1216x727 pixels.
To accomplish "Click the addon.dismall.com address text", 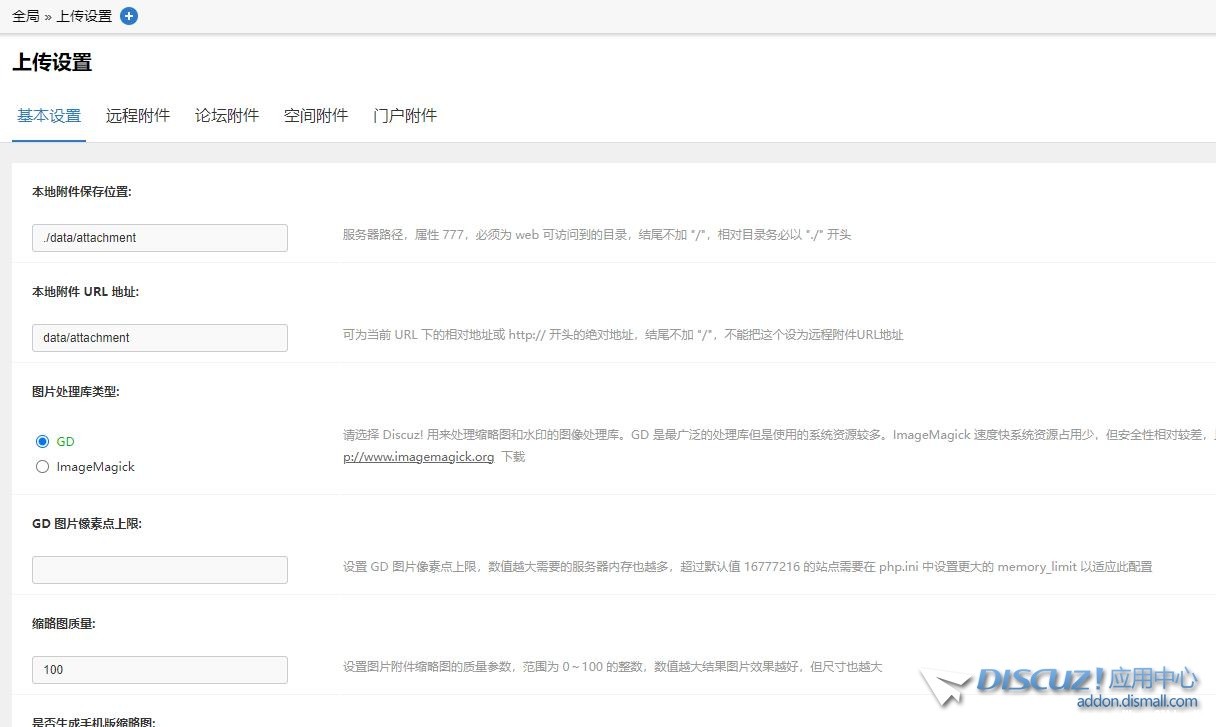I will [1136, 702].
